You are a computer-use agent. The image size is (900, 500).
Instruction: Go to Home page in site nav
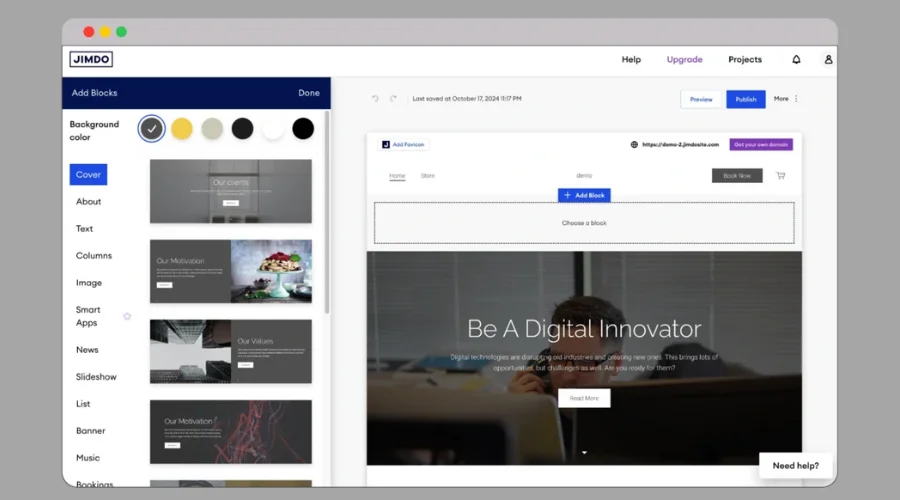click(x=397, y=176)
